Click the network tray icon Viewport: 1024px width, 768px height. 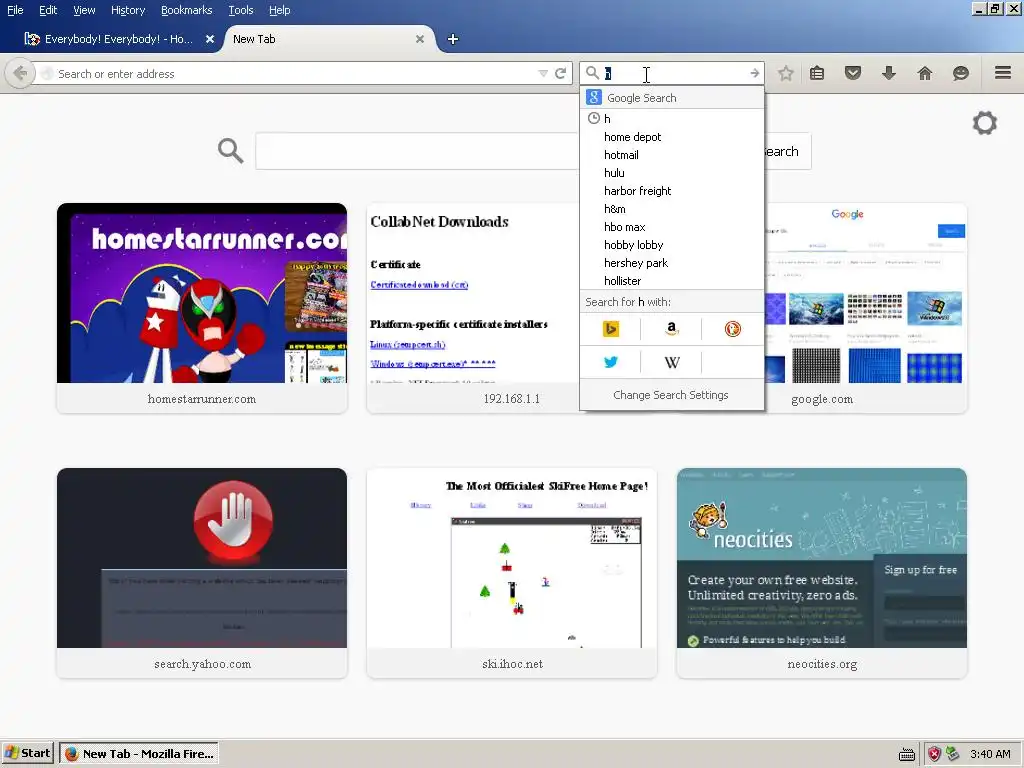953,754
